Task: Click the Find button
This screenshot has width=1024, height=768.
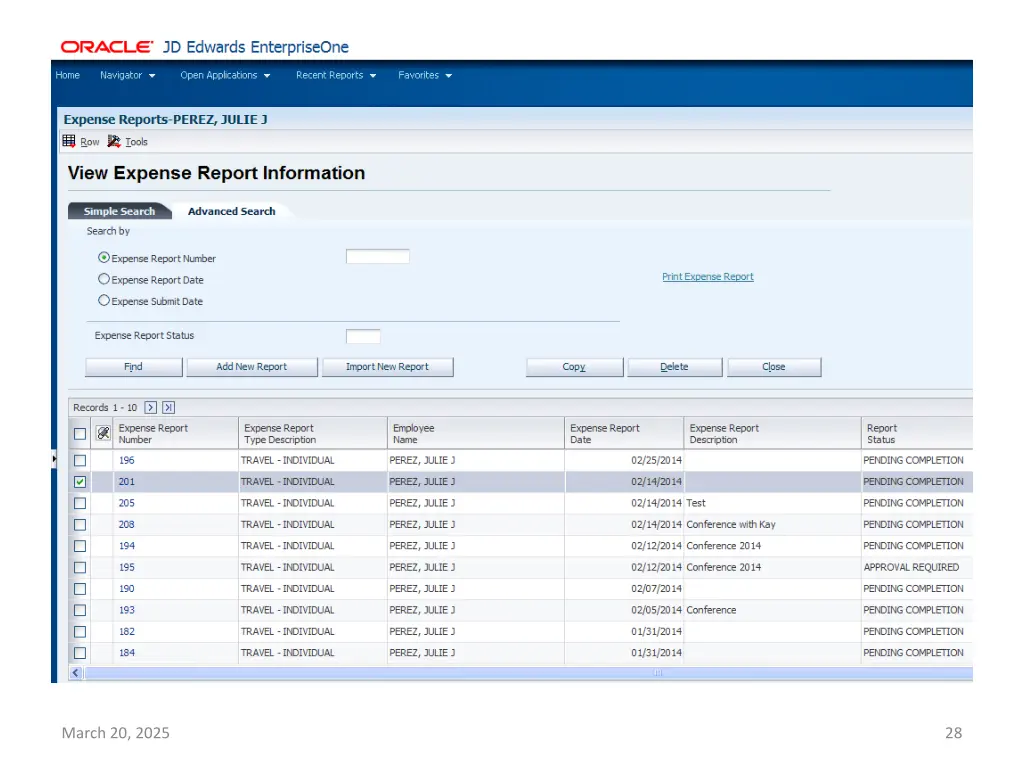Action: click(134, 367)
